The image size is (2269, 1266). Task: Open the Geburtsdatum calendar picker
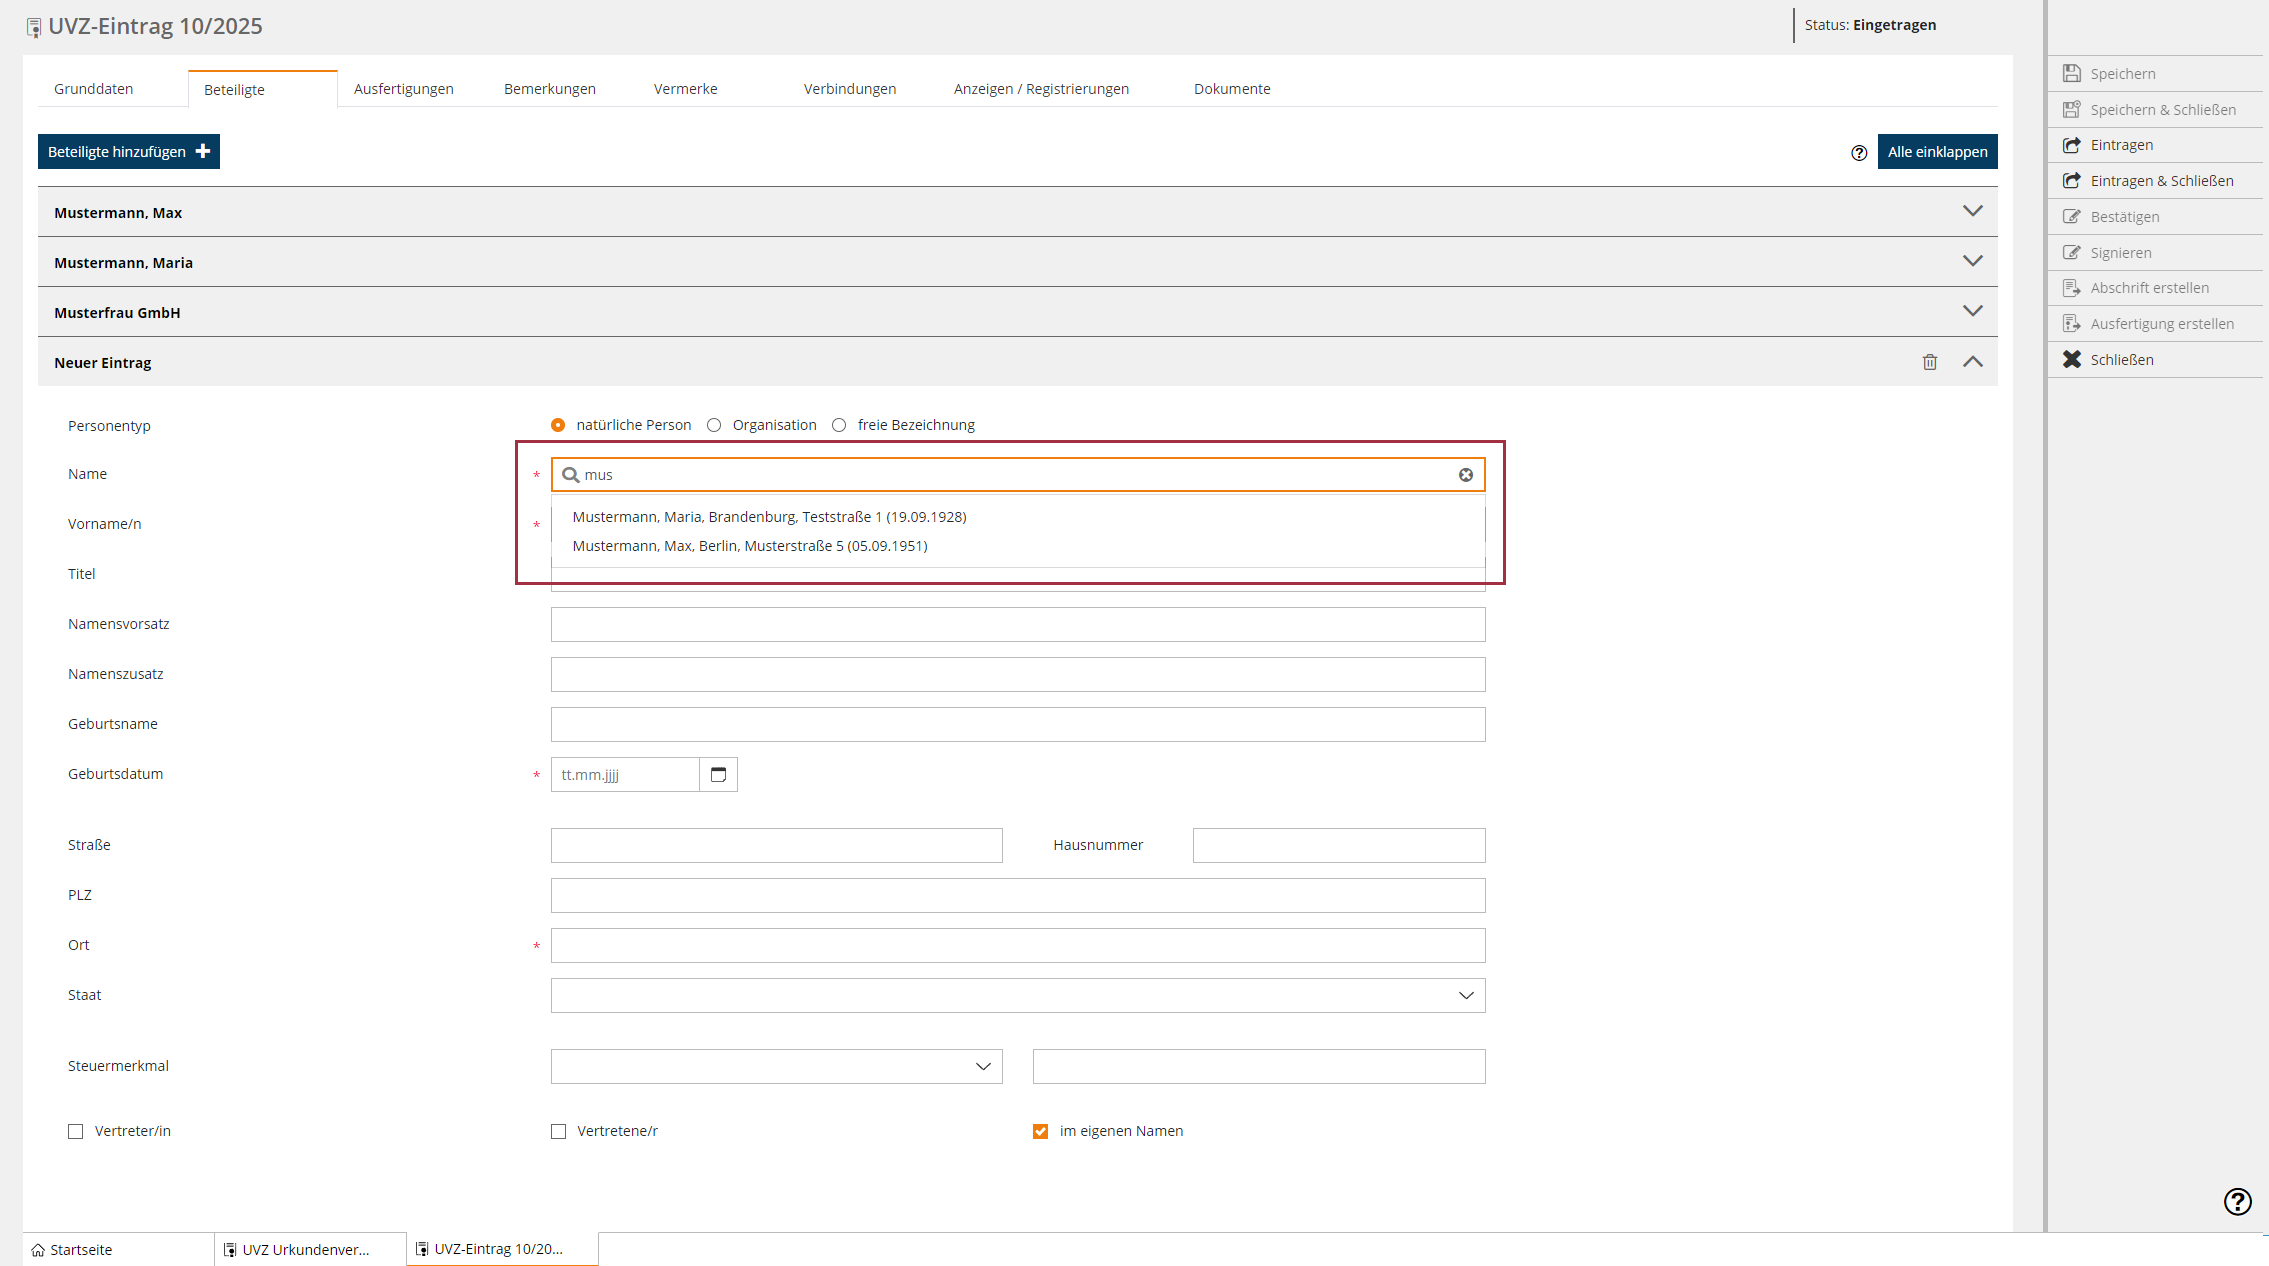[718, 775]
